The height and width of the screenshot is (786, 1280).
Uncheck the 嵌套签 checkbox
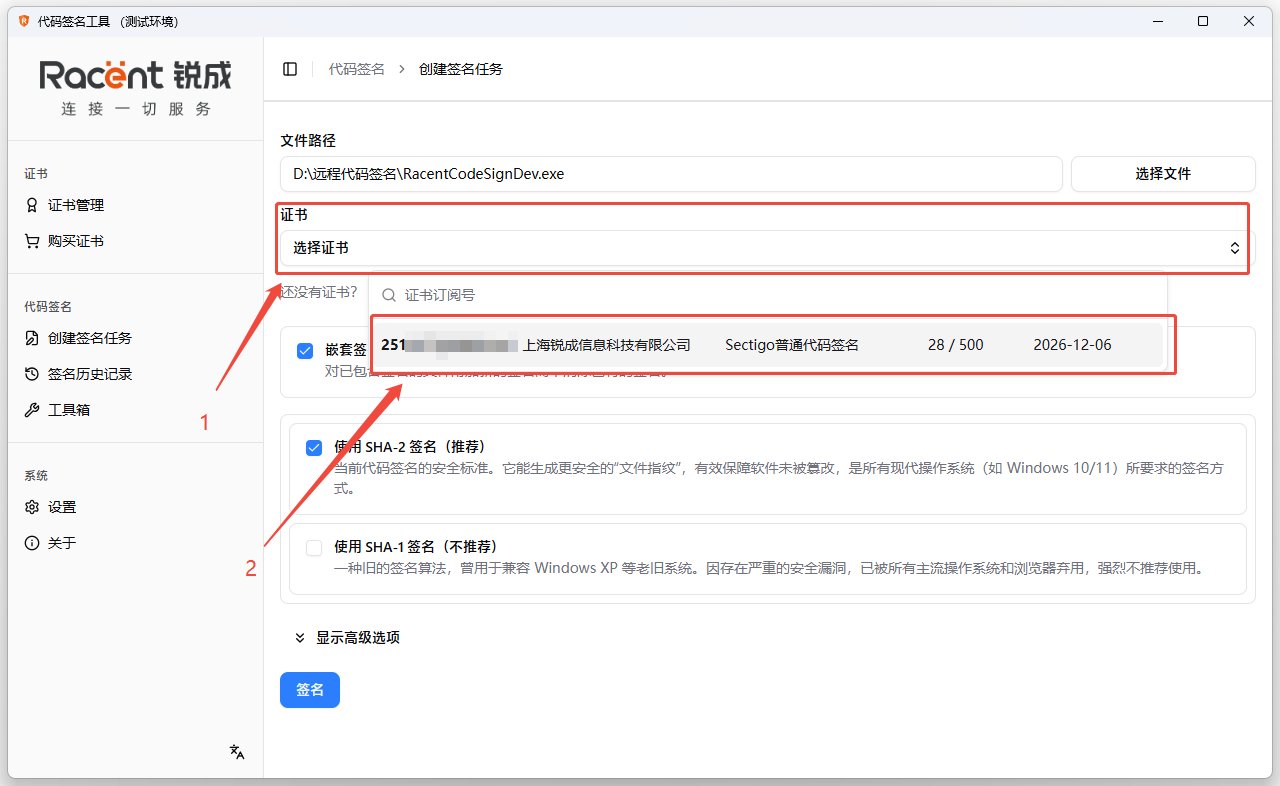click(305, 350)
